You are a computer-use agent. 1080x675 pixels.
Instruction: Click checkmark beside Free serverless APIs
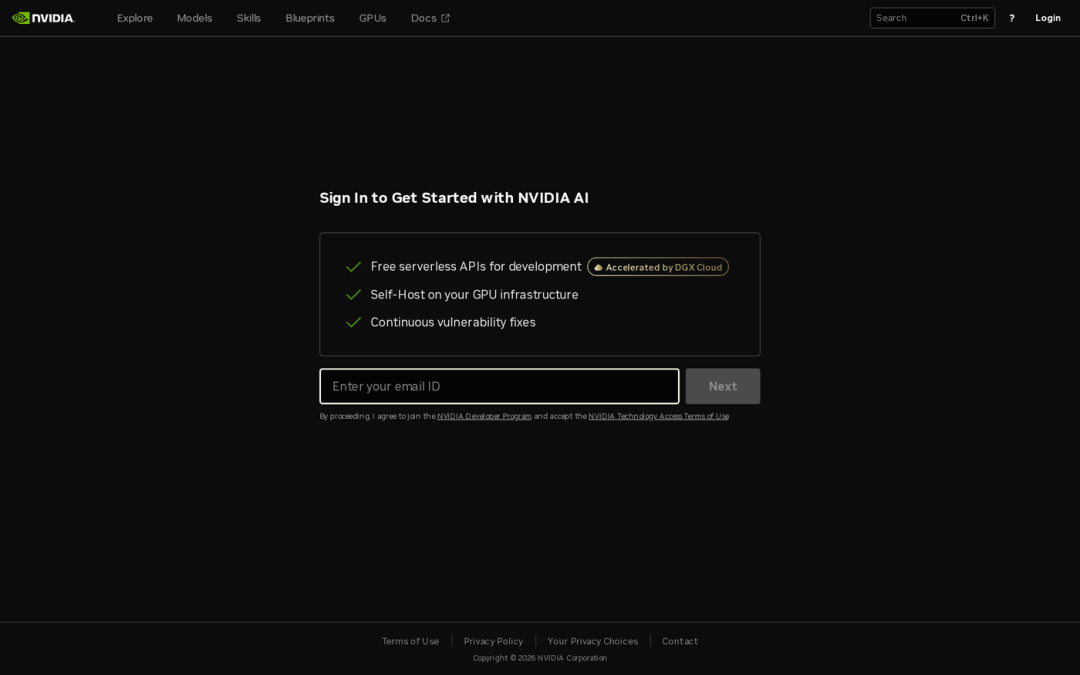pyautogui.click(x=353, y=267)
